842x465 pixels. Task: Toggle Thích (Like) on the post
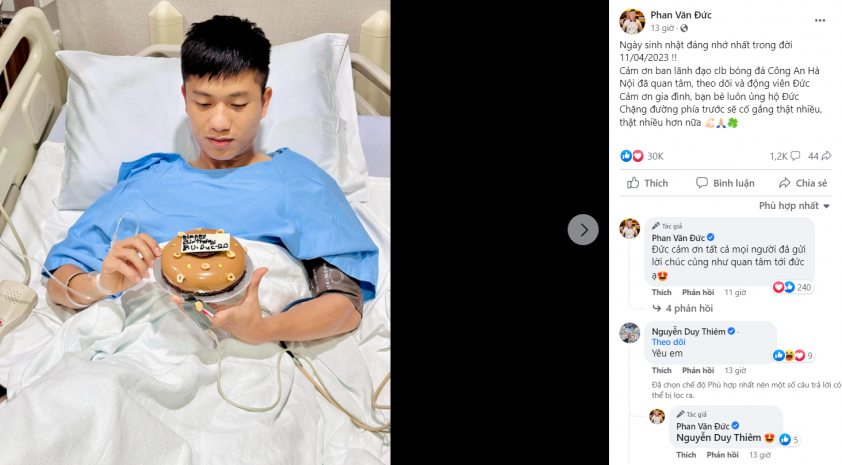(x=648, y=183)
